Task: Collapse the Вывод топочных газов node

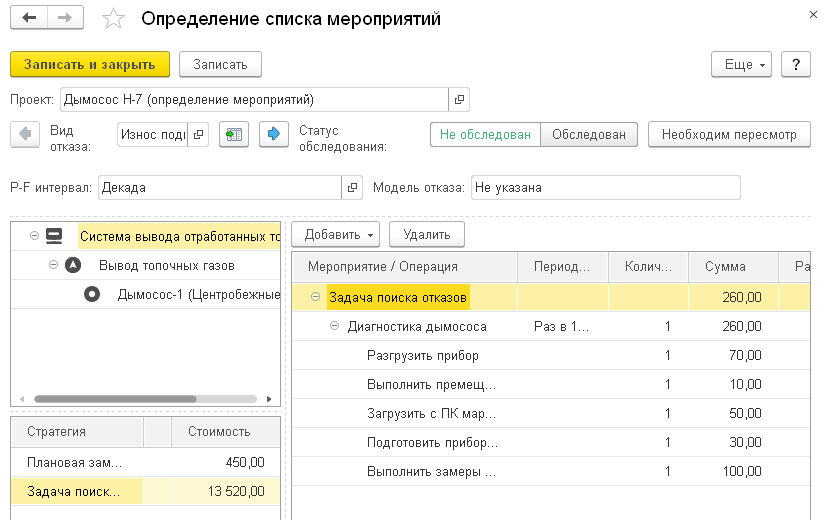Action: pos(54,265)
